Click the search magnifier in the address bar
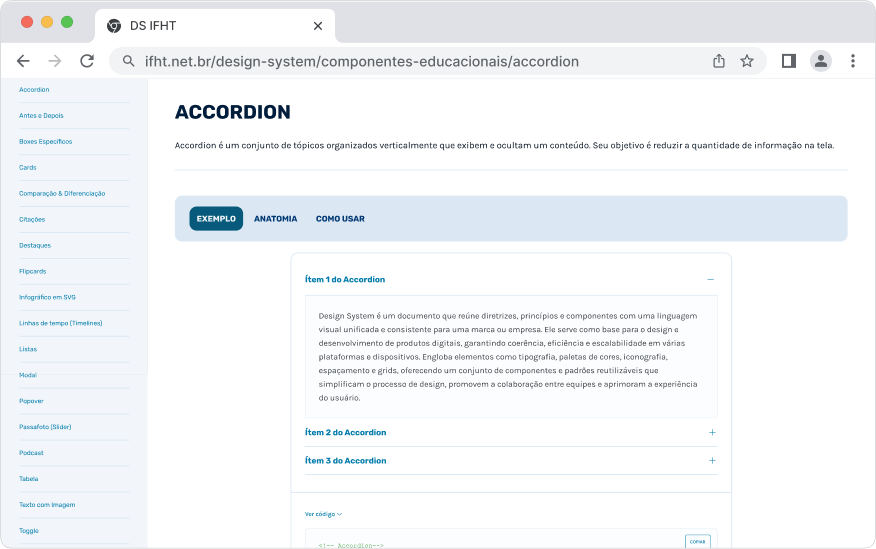876x549 pixels. (x=128, y=61)
